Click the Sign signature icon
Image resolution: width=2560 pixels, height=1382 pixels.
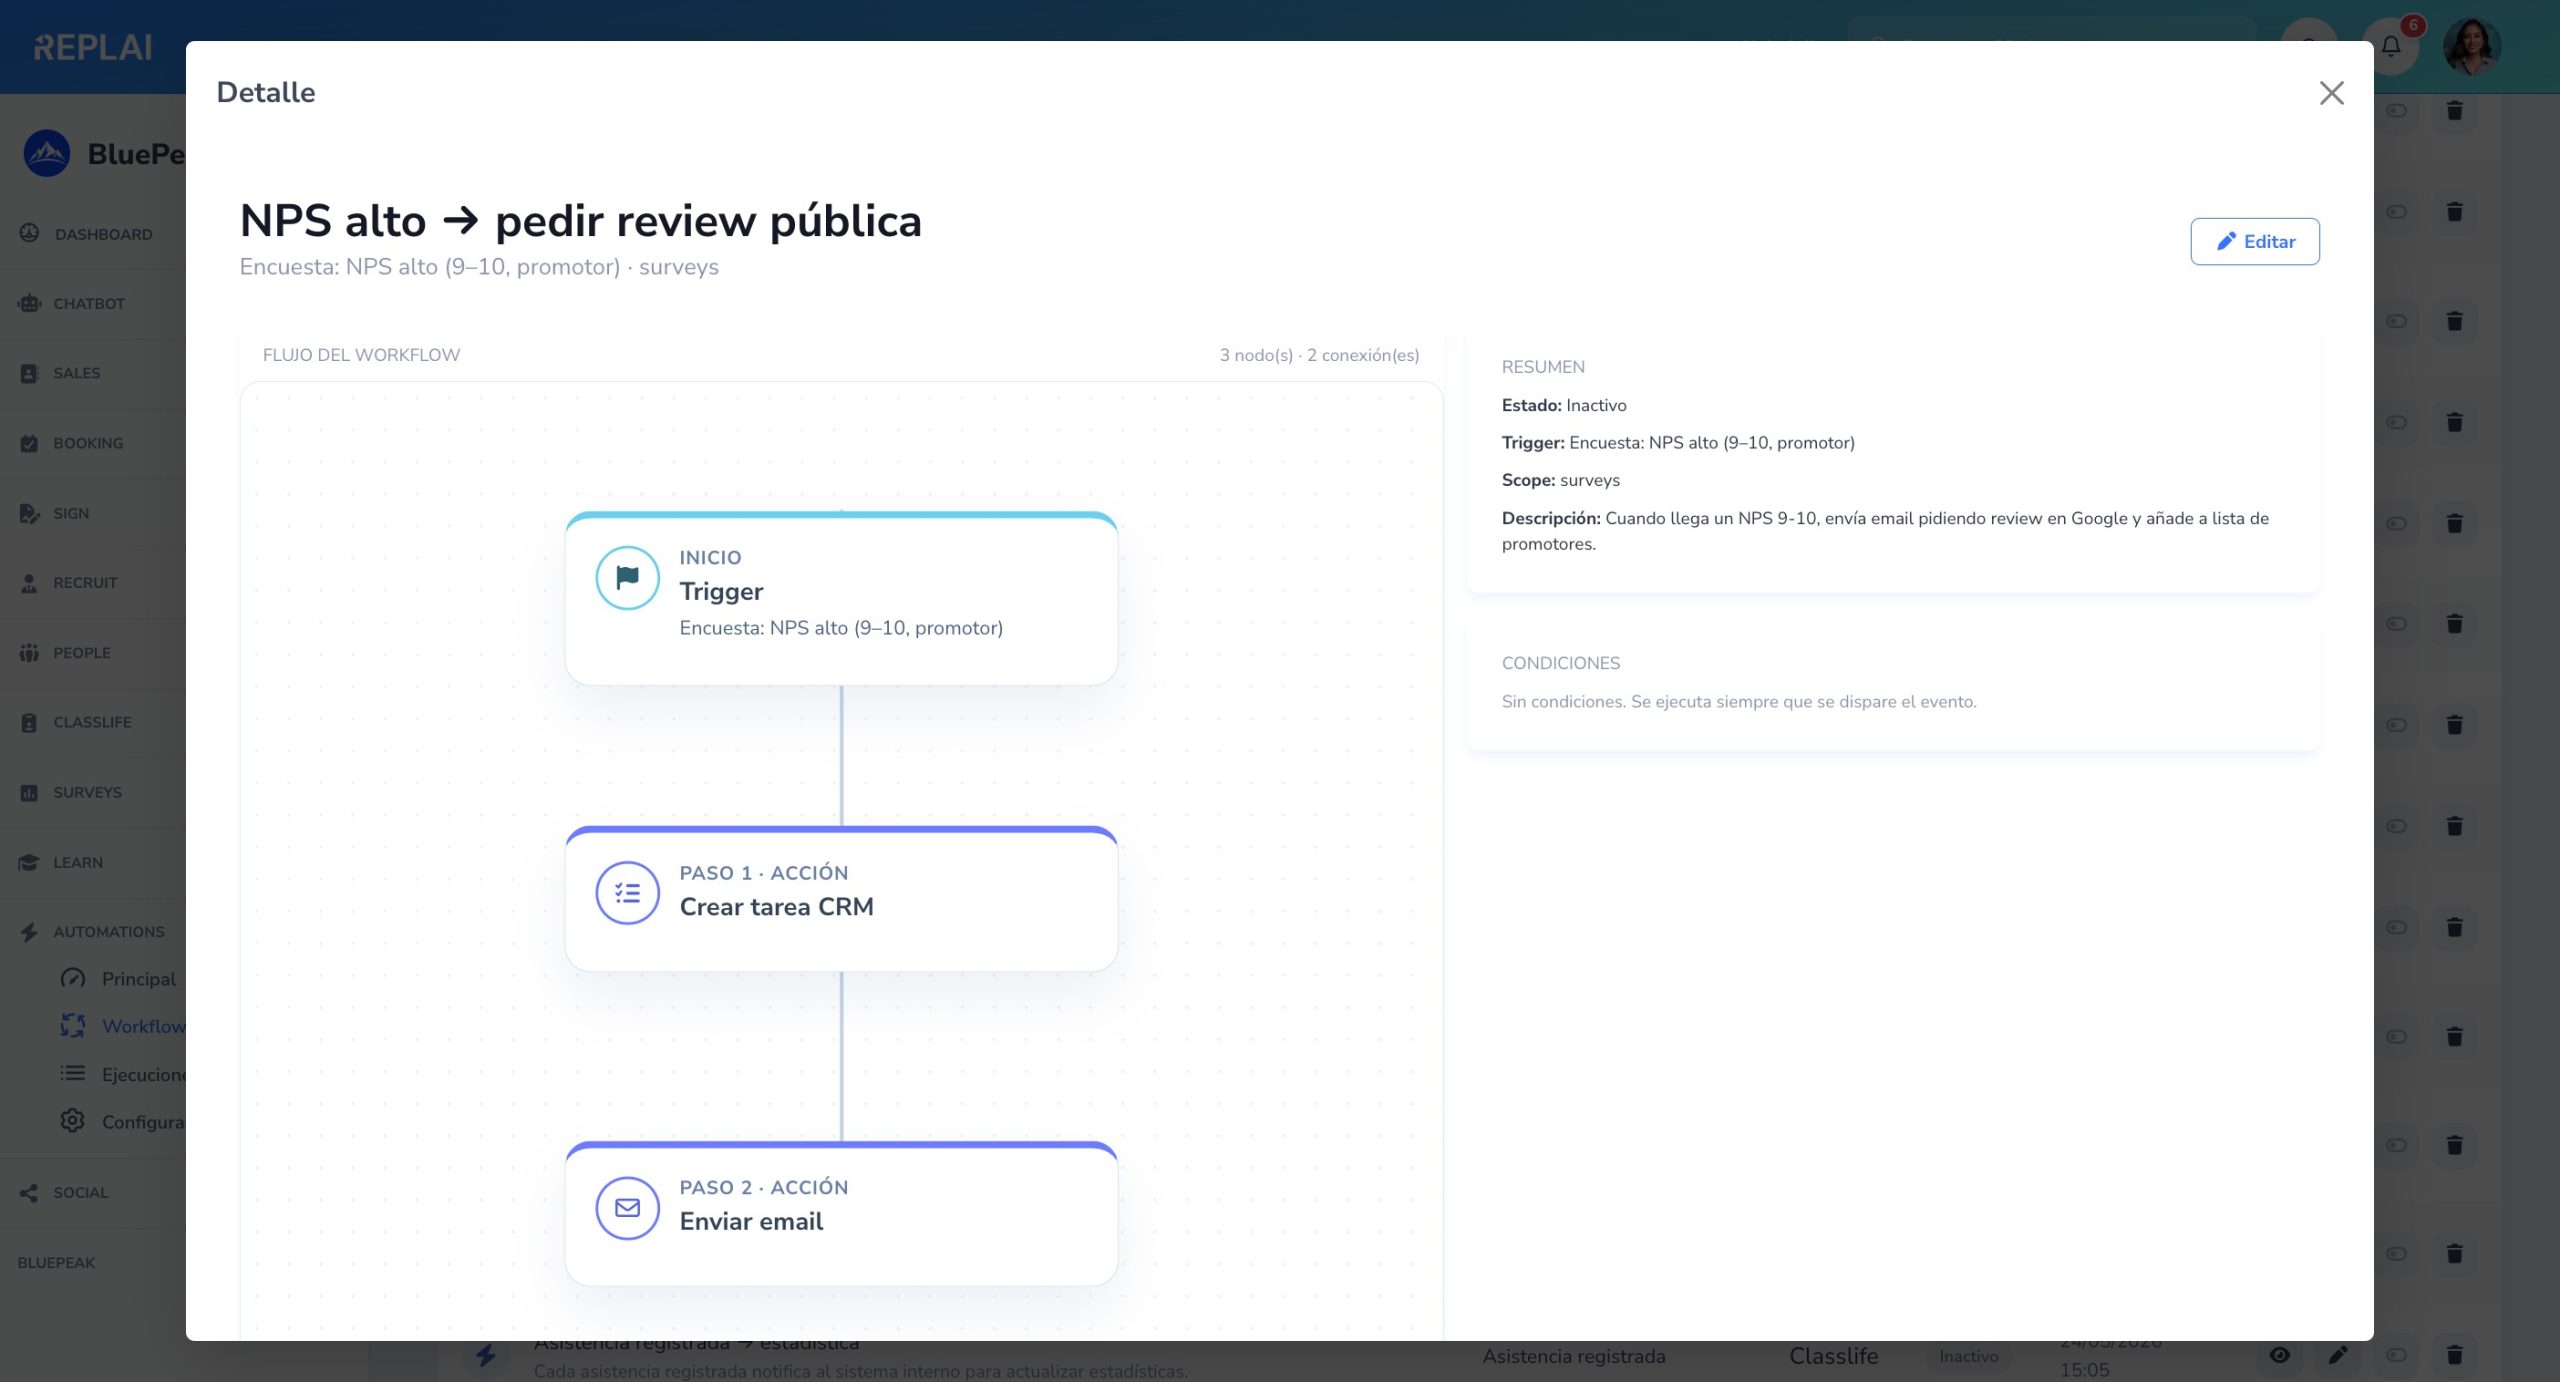[x=29, y=513]
